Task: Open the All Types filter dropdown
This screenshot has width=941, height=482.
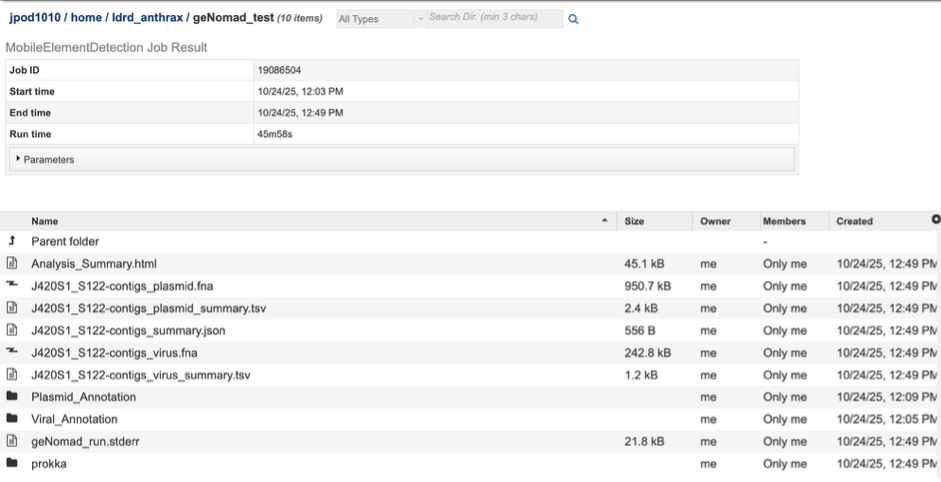Action: click(x=376, y=19)
